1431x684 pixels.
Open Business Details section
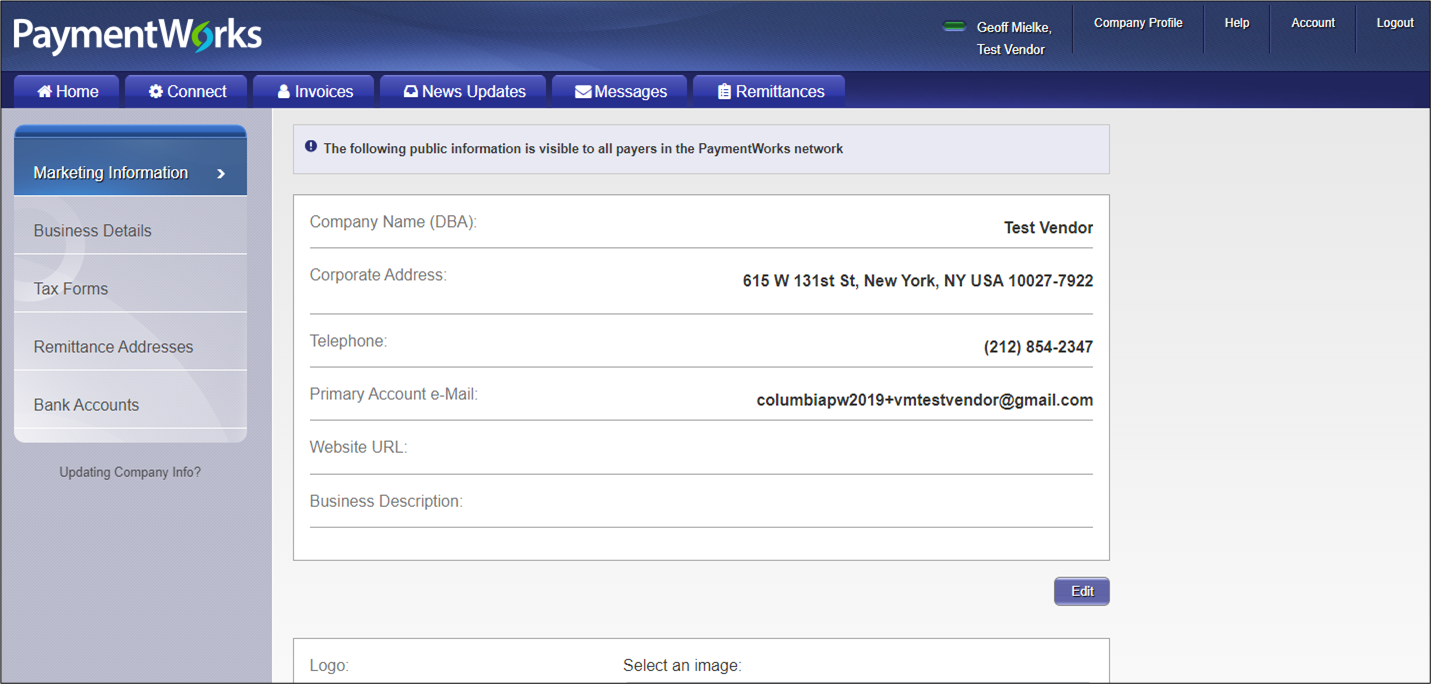(93, 231)
